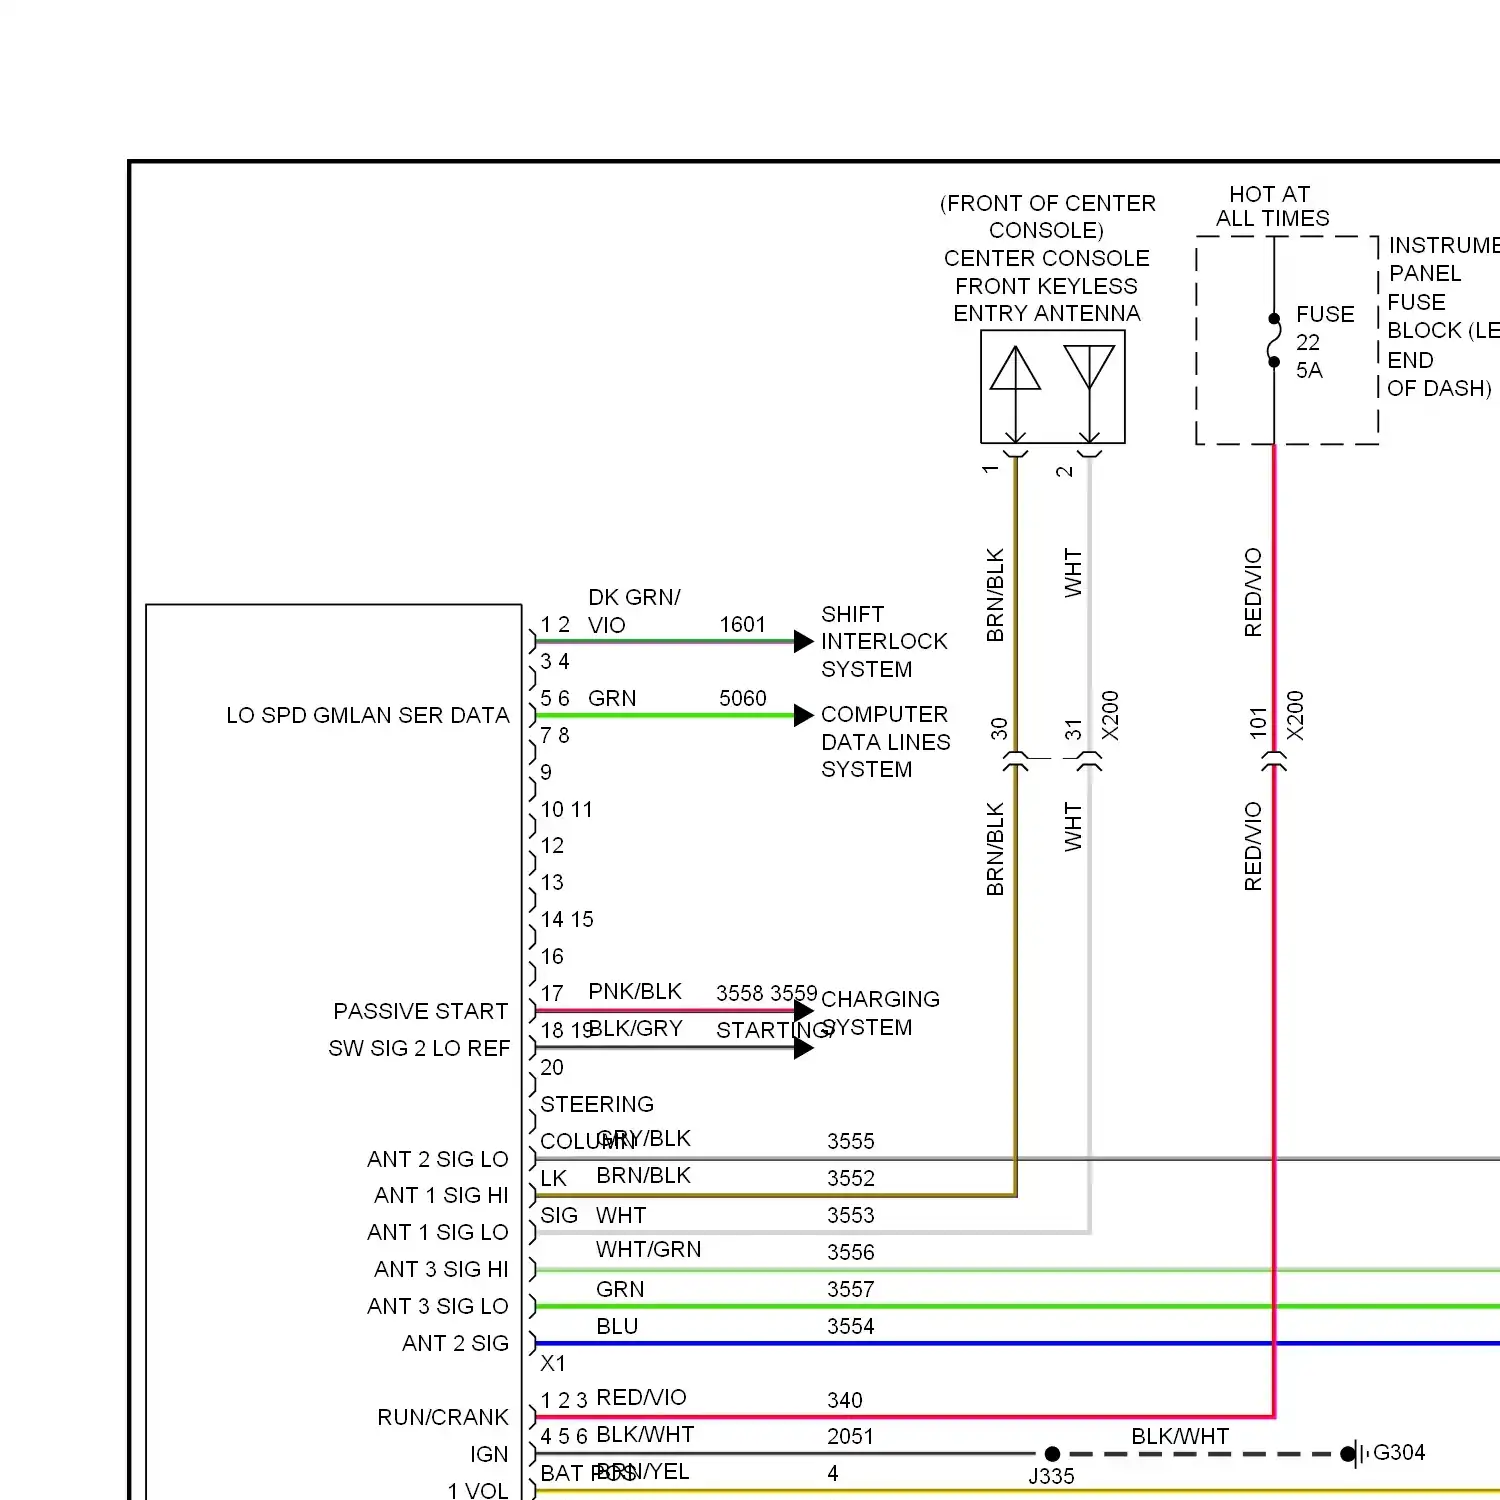Click the SHIFT INTERLOCK SYSTEM label
Screen dimensions: 1500x1500
884,642
